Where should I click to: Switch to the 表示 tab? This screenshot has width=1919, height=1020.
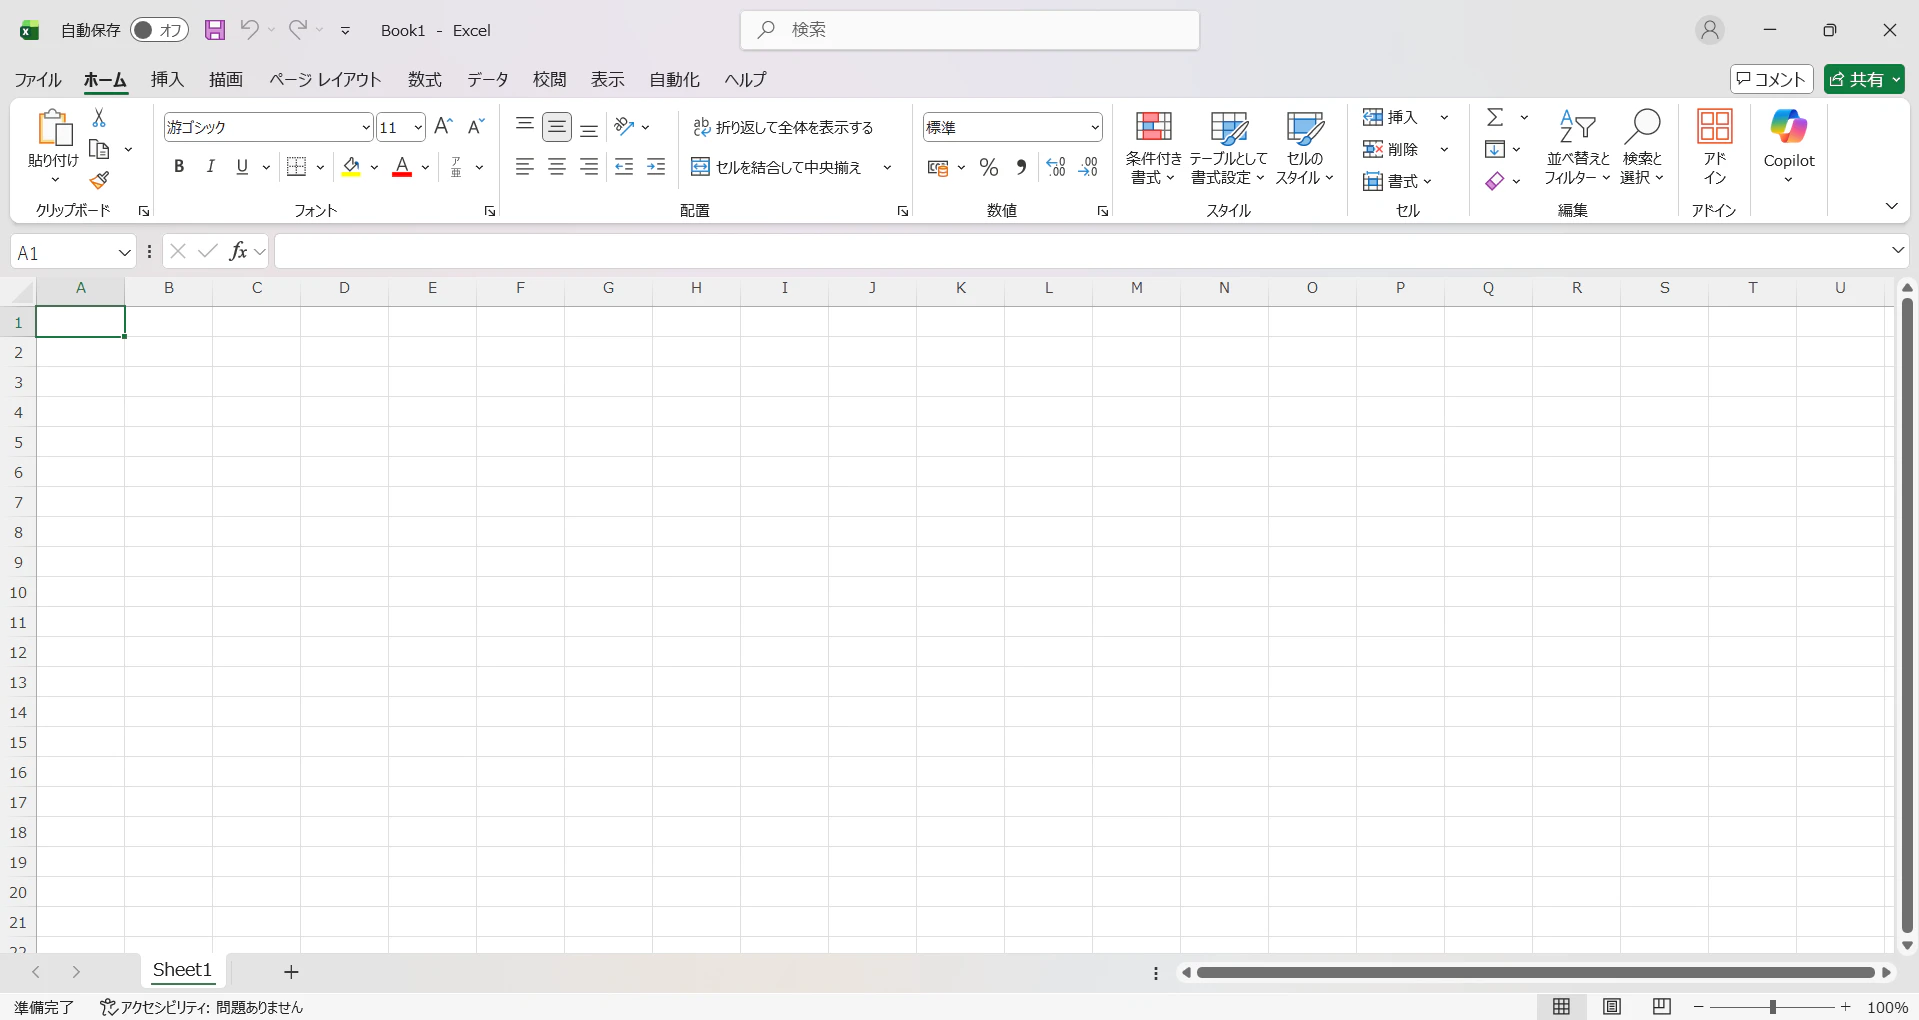tap(607, 79)
